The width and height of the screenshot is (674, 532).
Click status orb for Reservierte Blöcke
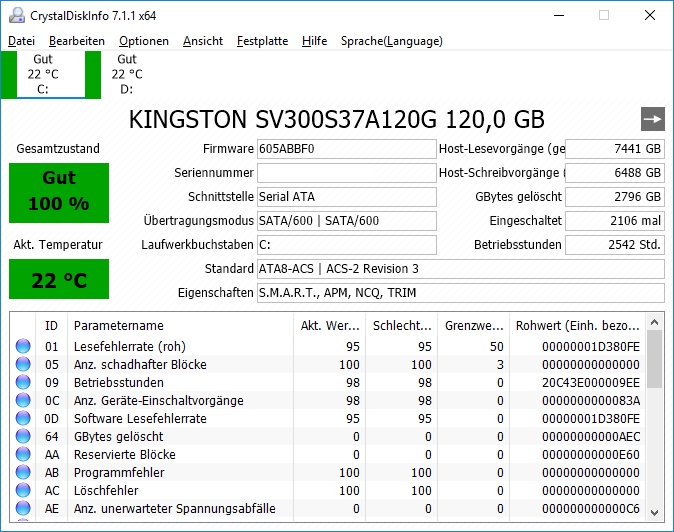pyautogui.click(x=23, y=455)
